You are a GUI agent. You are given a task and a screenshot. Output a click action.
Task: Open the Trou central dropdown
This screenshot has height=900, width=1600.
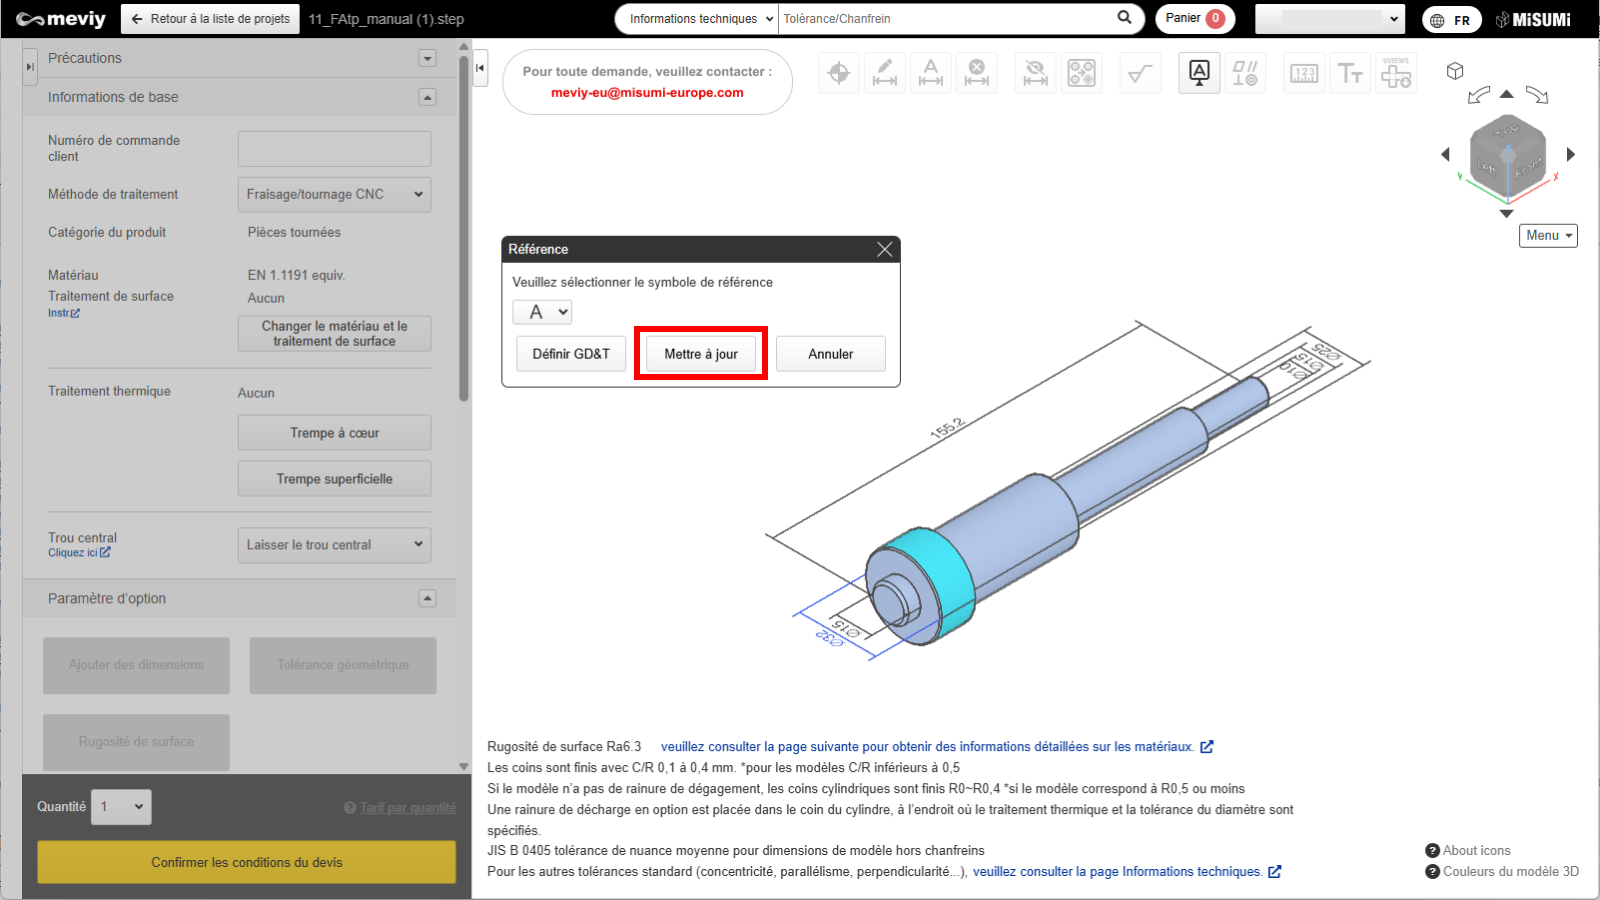pos(334,545)
